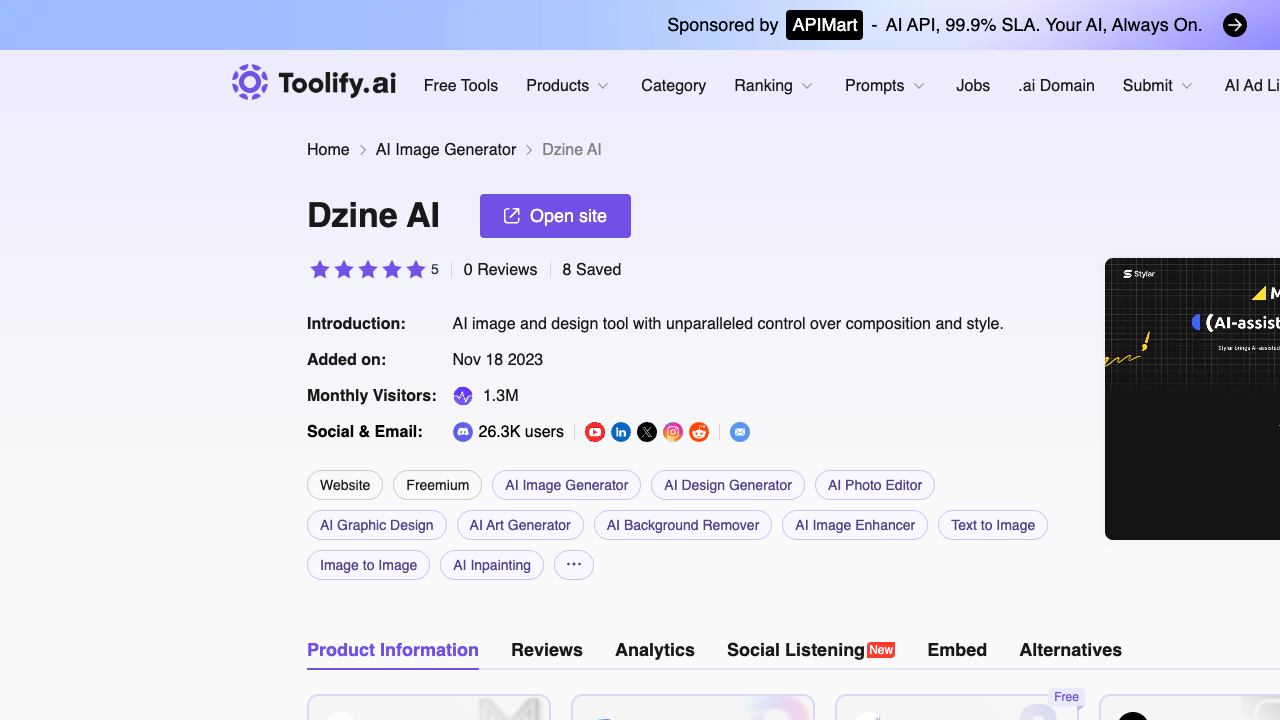
Task: Click the 8 Saved link
Action: click(592, 270)
